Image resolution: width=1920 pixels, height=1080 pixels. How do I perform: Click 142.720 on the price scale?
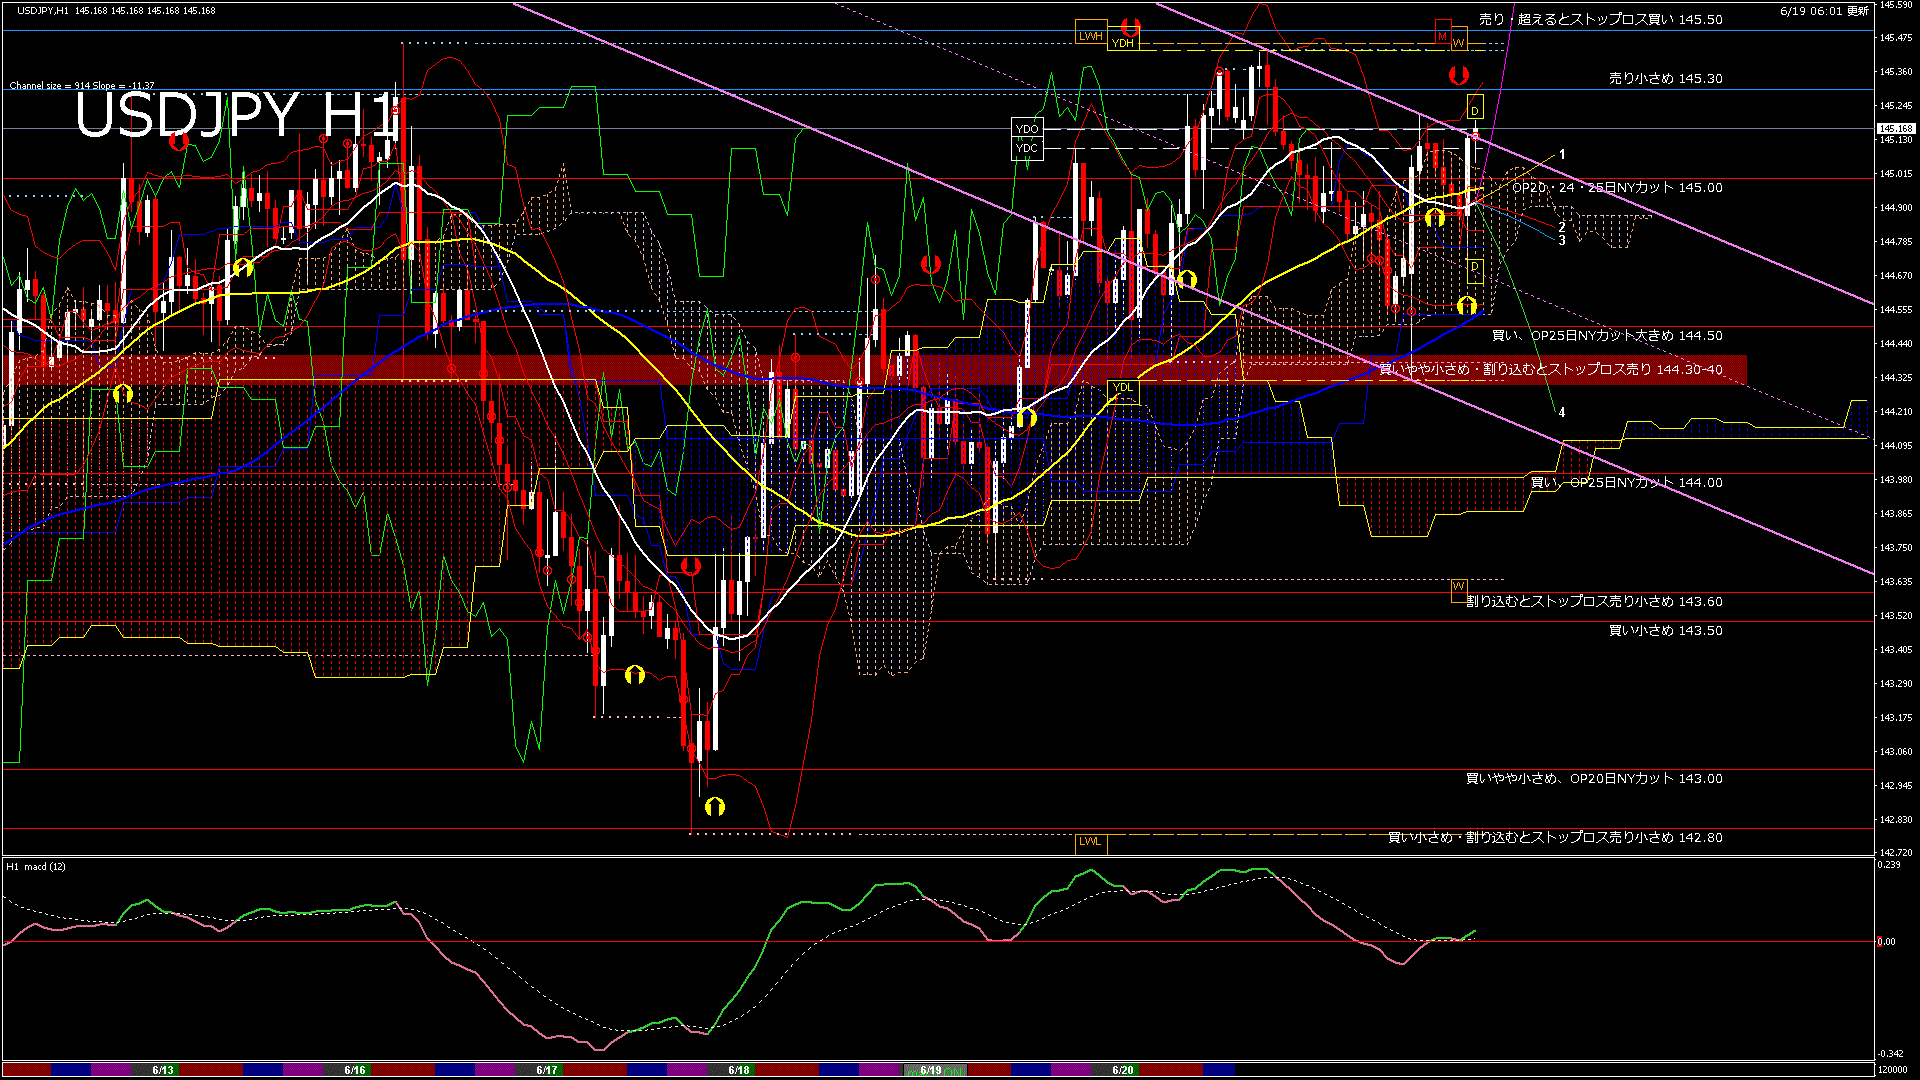1896,853
